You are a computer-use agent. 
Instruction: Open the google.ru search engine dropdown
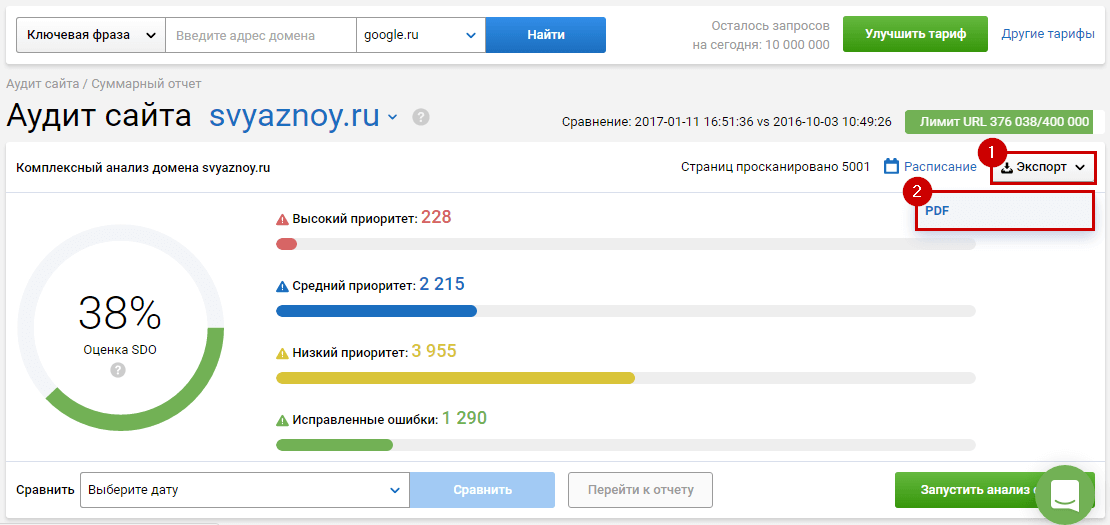click(420, 35)
